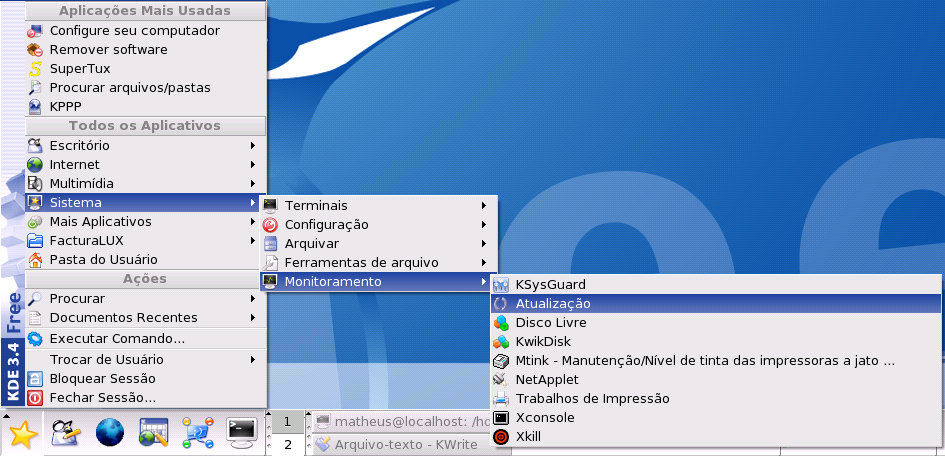Launch Xkill
The height and width of the screenshot is (456, 945).
point(716,437)
